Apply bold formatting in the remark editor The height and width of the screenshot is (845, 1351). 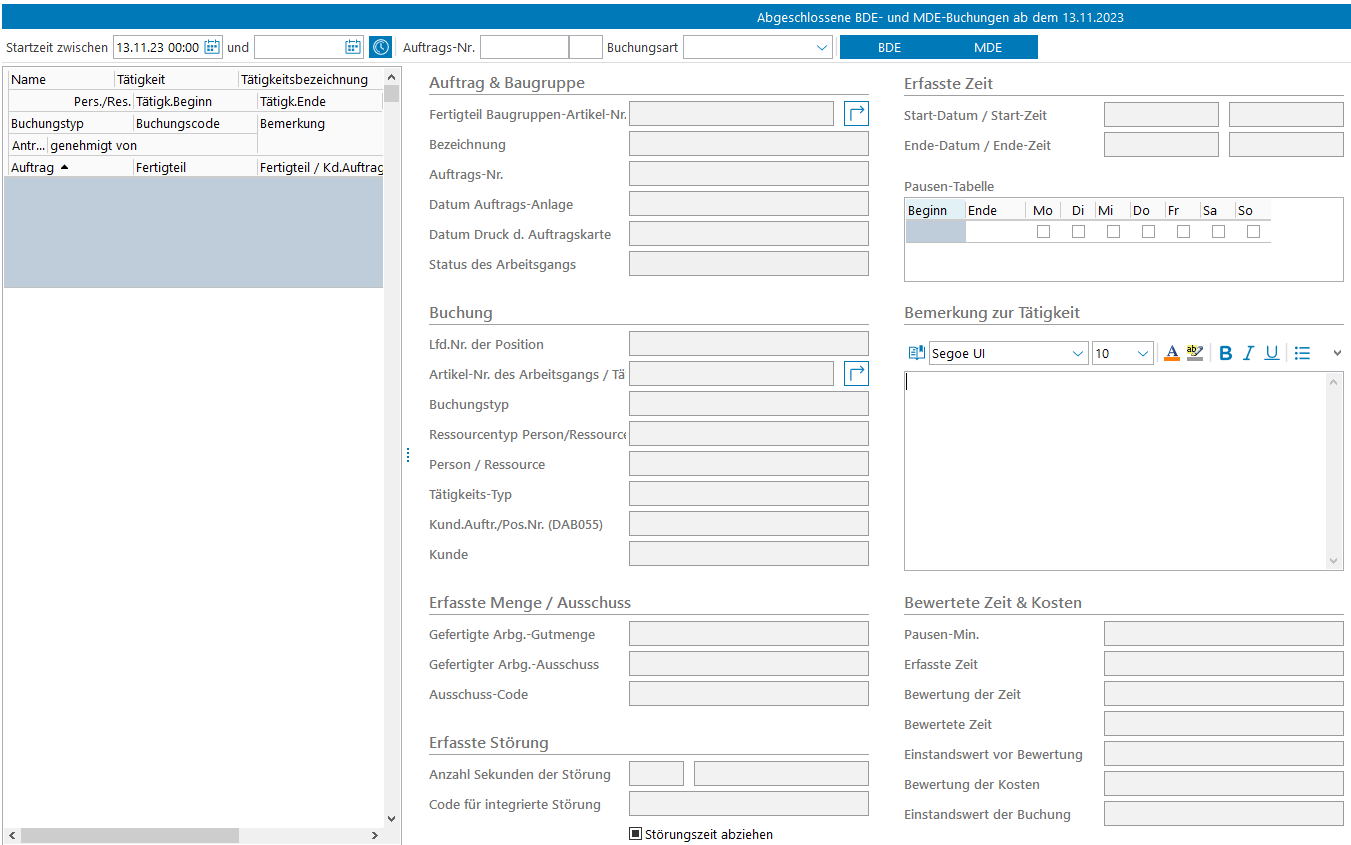pyautogui.click(x=1225, y=353)
